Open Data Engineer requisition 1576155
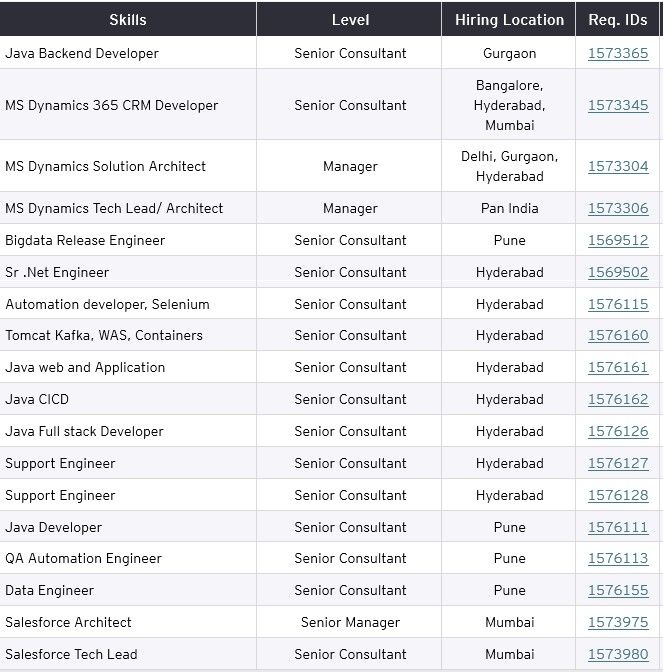663x672 pixels. [x=618, y=591]
